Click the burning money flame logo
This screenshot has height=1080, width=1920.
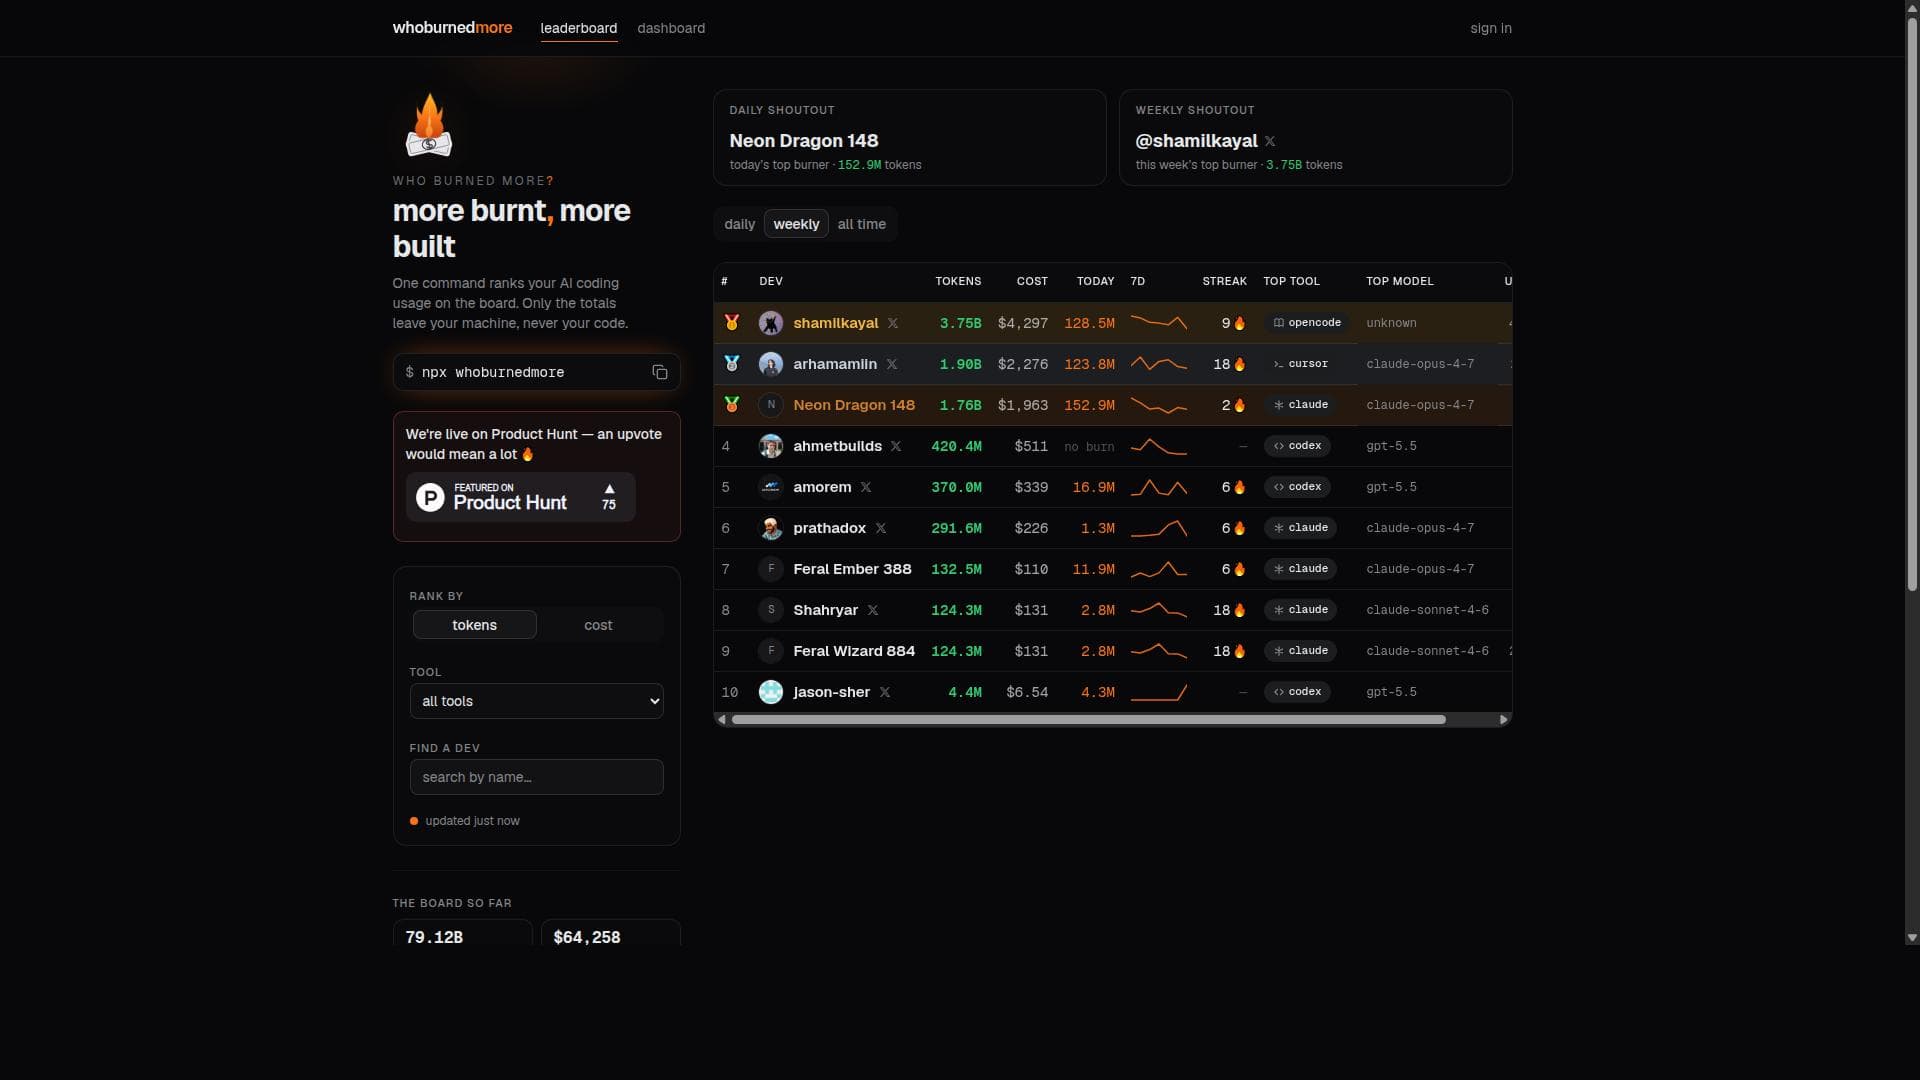click(x=429, y=125)
